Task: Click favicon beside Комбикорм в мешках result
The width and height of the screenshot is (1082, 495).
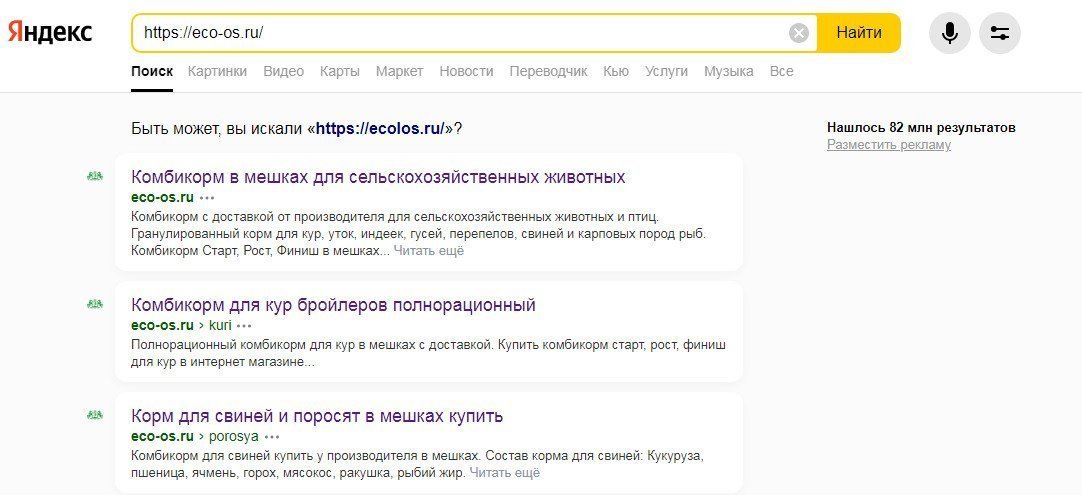Action: point(95,176)
